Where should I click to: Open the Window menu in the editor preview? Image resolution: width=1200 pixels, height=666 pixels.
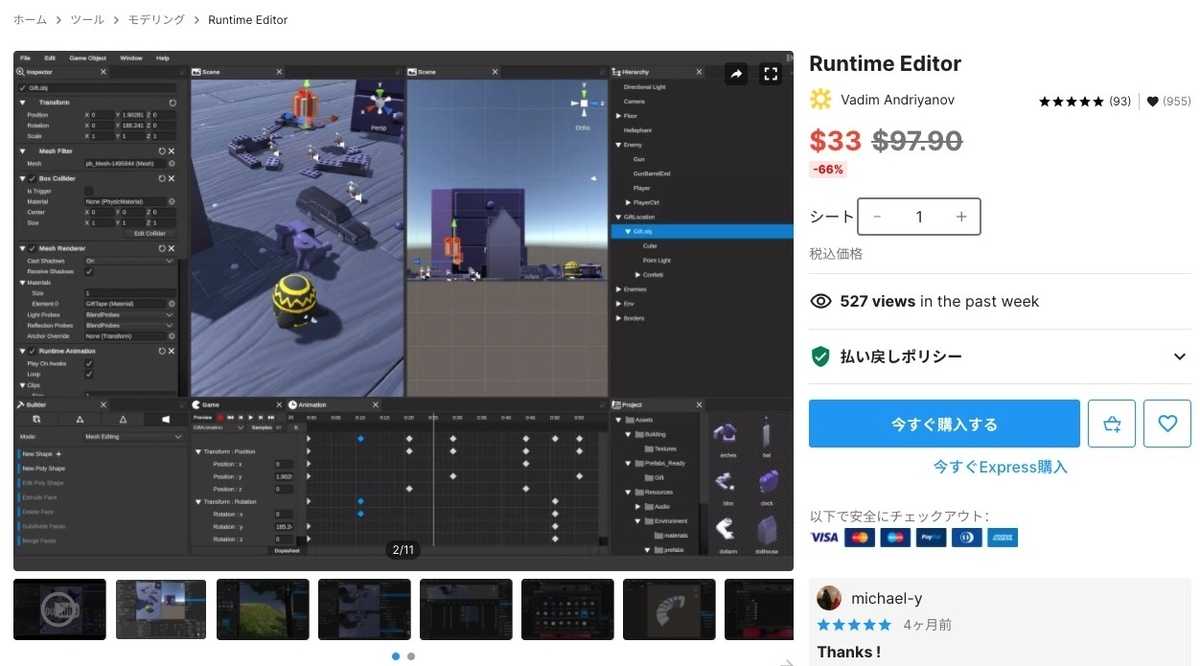131,58
